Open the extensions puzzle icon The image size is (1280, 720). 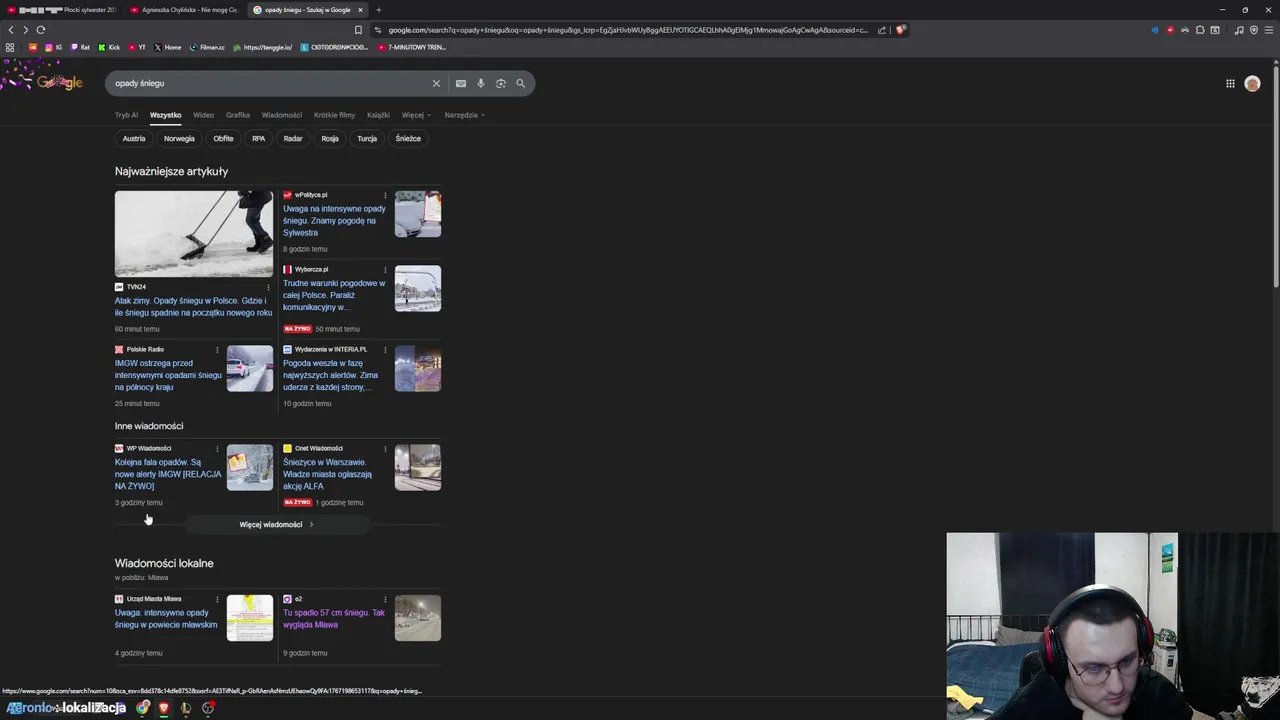1200,30
